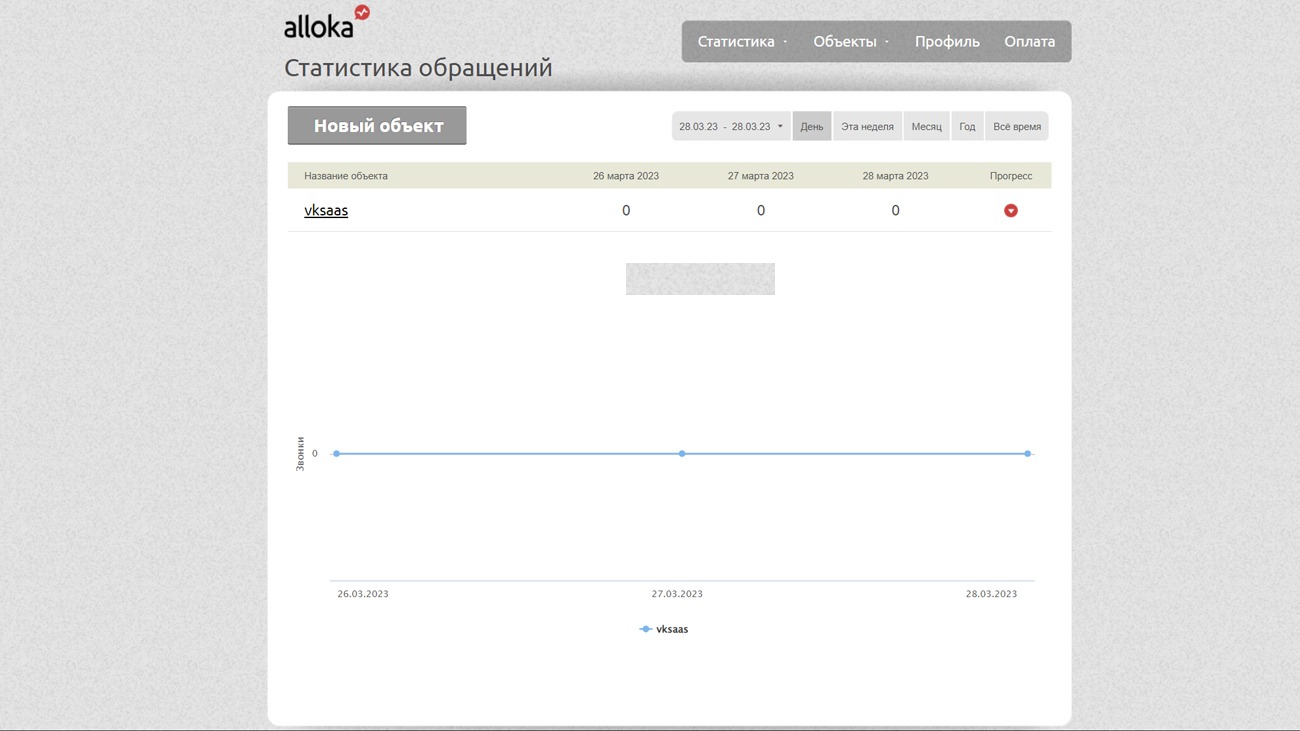
Task: Click the Прогресс column header
Action: click(1010, 176)
